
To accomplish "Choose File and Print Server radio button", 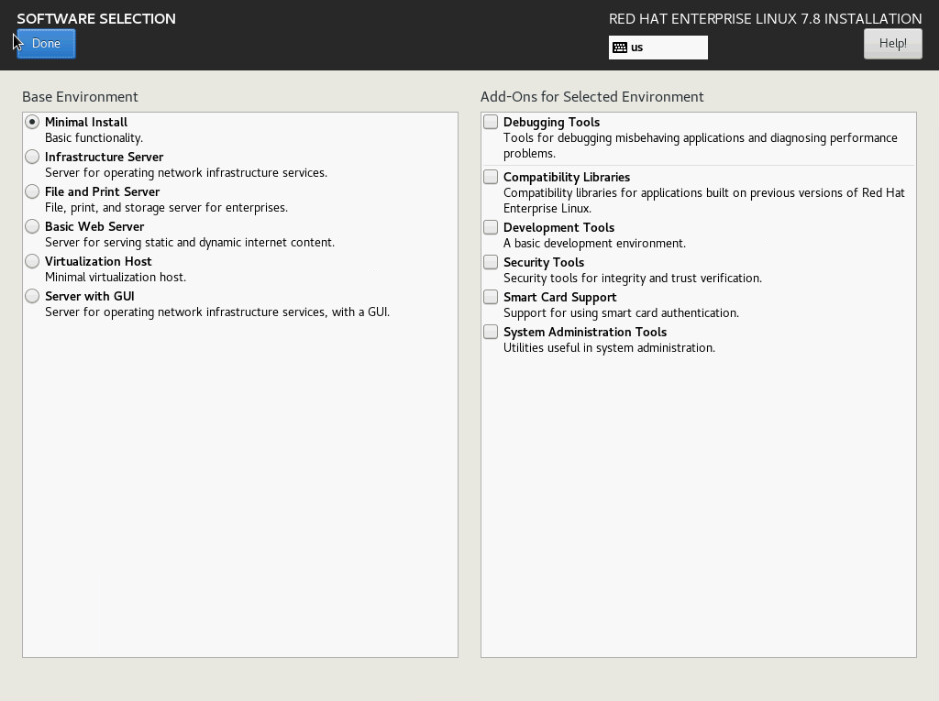I will click(x=32, y=192).
